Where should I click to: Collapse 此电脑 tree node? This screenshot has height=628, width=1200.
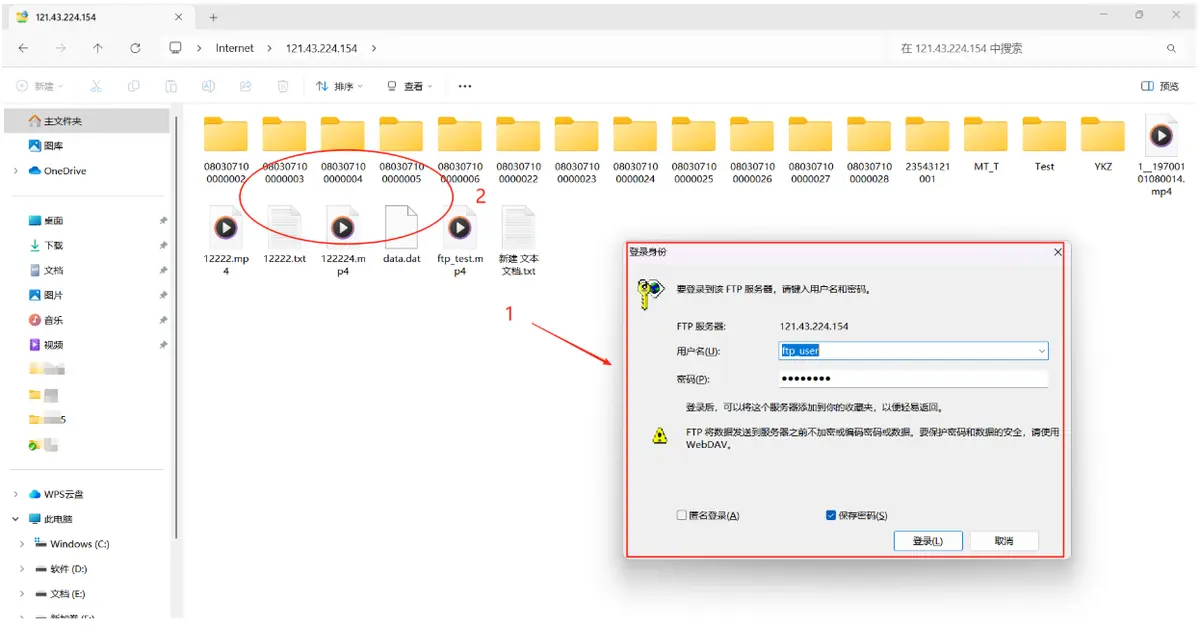[16, 519]
